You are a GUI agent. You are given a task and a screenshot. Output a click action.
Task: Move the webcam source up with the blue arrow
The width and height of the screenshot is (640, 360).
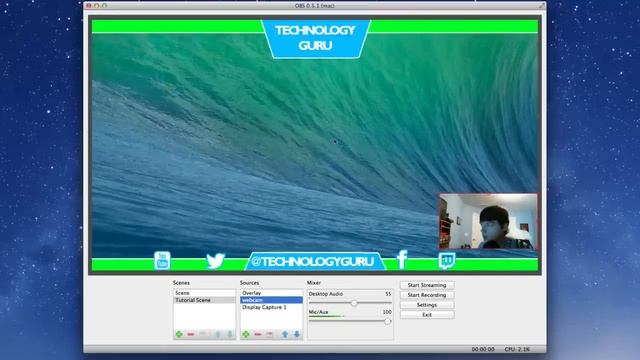tap(285, 334)
